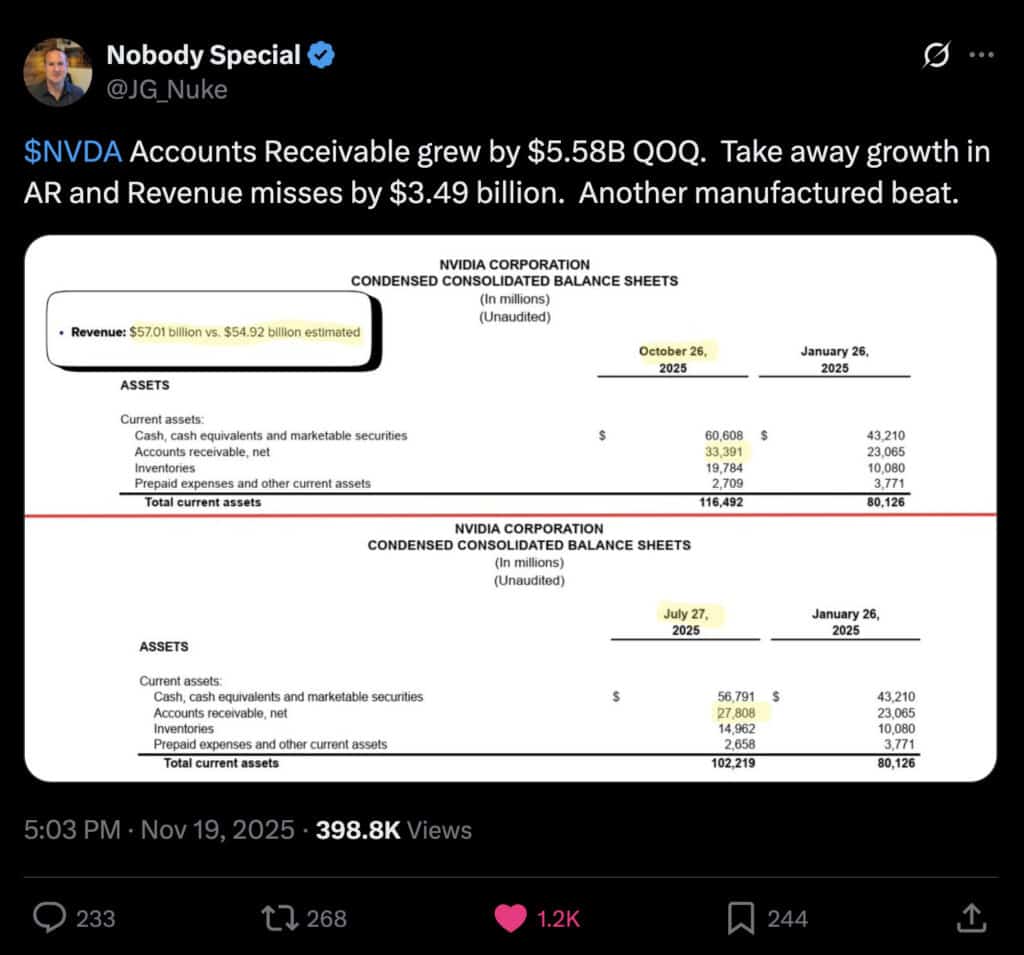Click the 233 replies count

[x=95, y=918]
